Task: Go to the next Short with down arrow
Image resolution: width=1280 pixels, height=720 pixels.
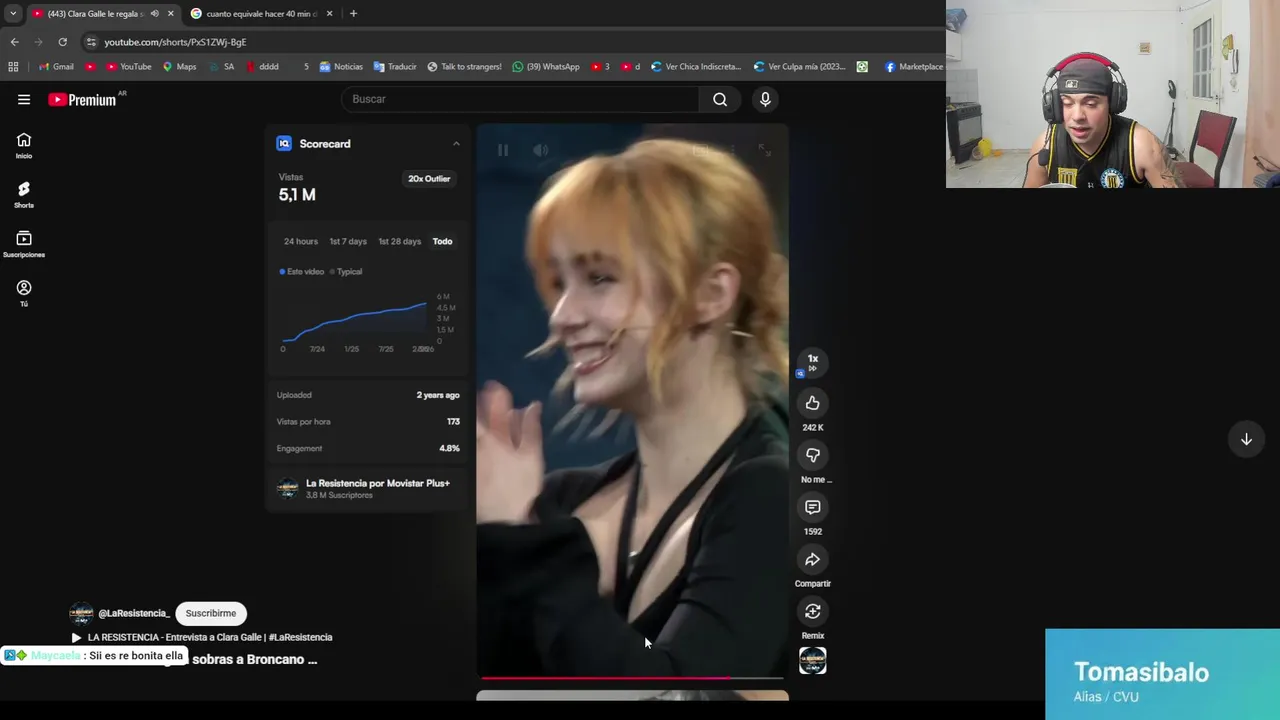Action: 1246,440
